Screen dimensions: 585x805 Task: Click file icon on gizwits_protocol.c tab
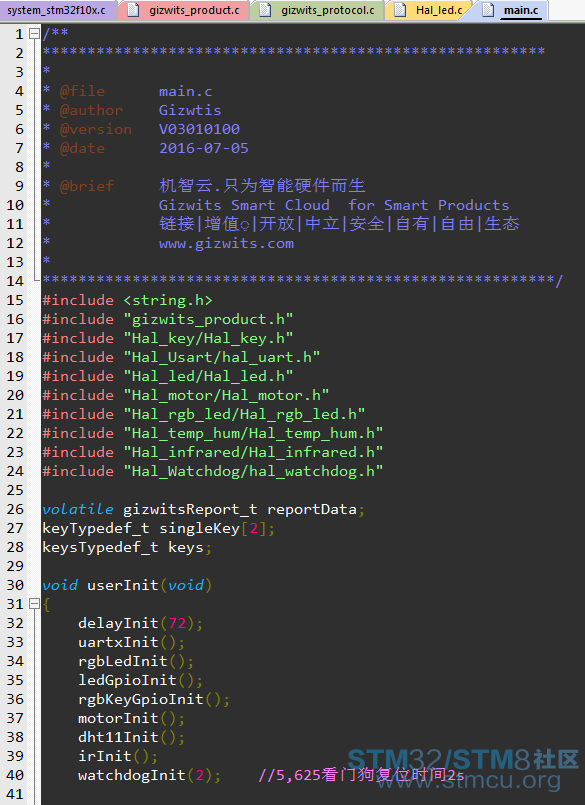[265, 10]
